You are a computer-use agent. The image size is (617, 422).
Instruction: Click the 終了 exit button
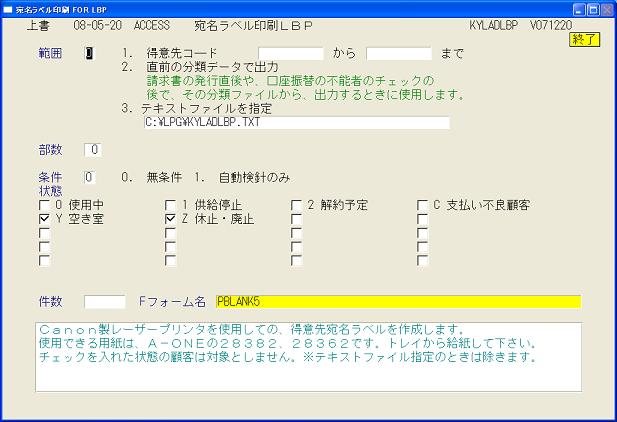click(x=583, y=39)
